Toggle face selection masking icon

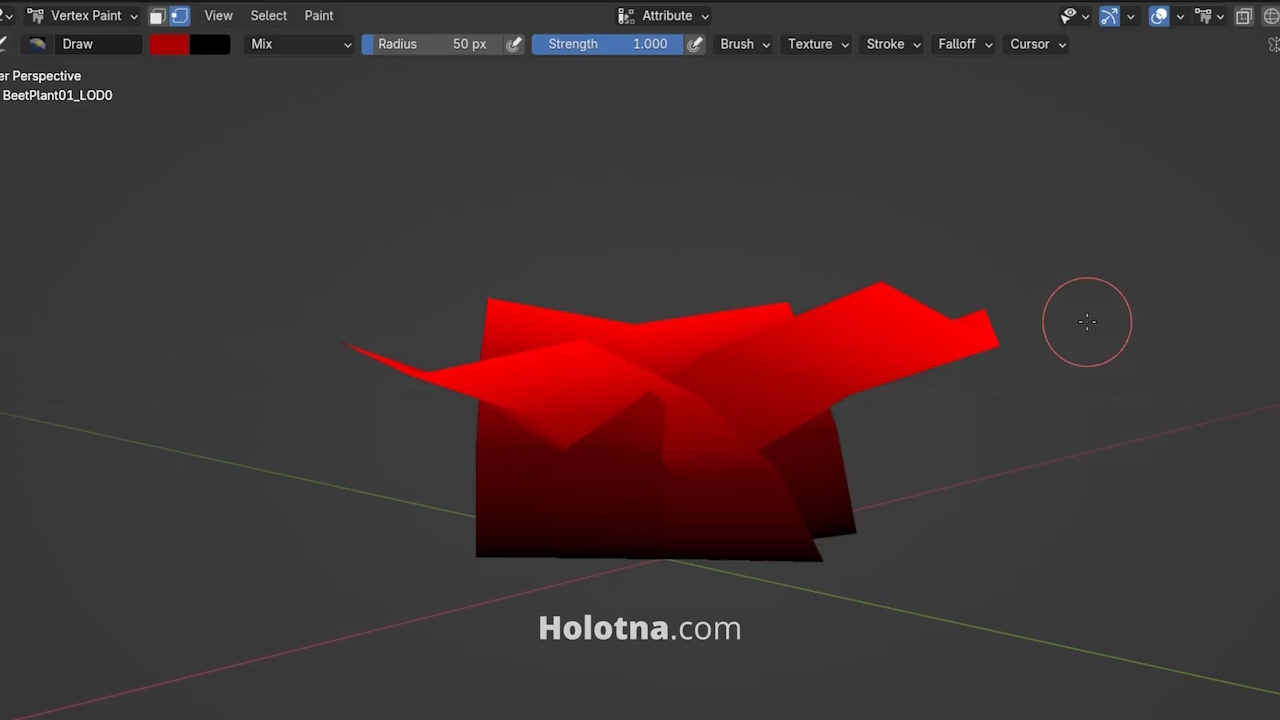coord(157,16)
